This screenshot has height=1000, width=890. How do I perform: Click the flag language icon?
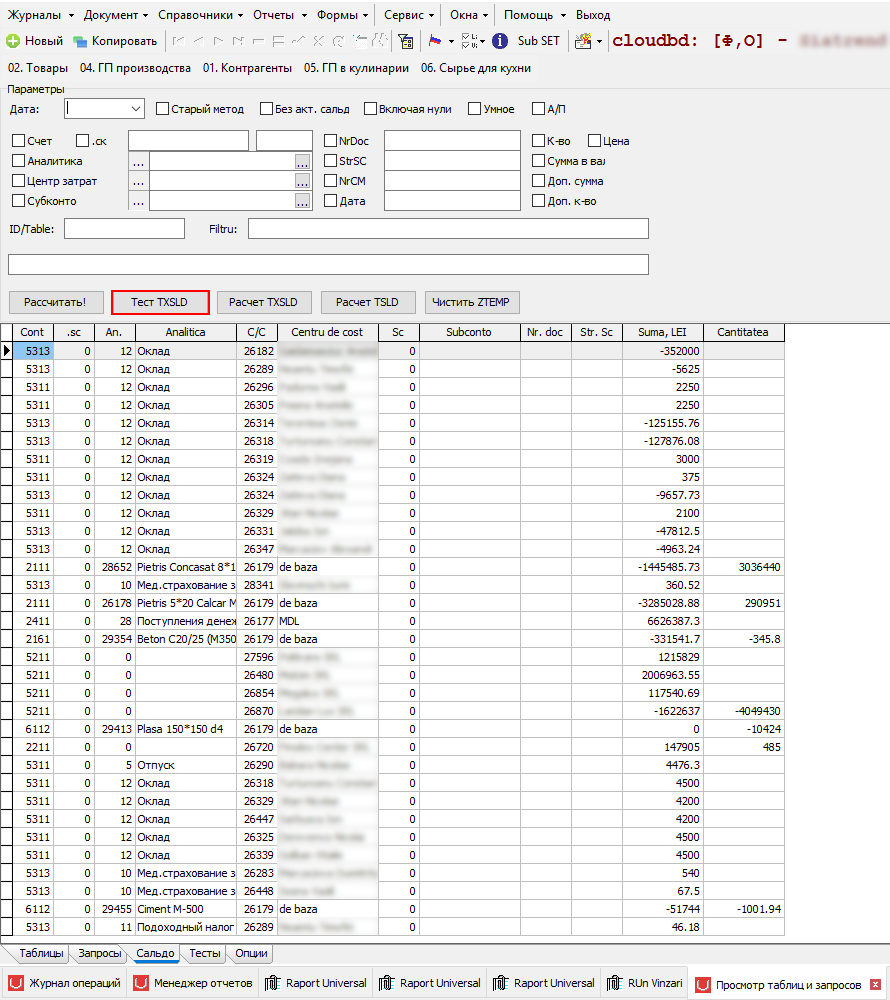tap(435, 41)
